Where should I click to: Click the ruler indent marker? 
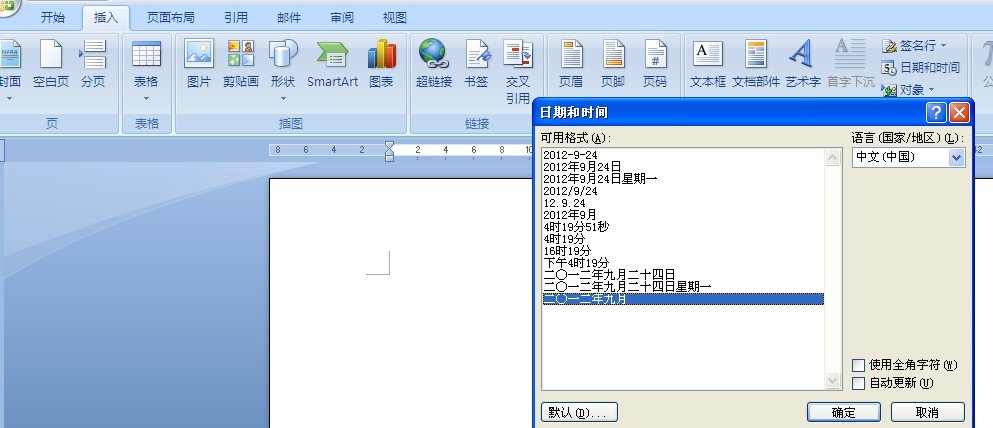point(389,151)
